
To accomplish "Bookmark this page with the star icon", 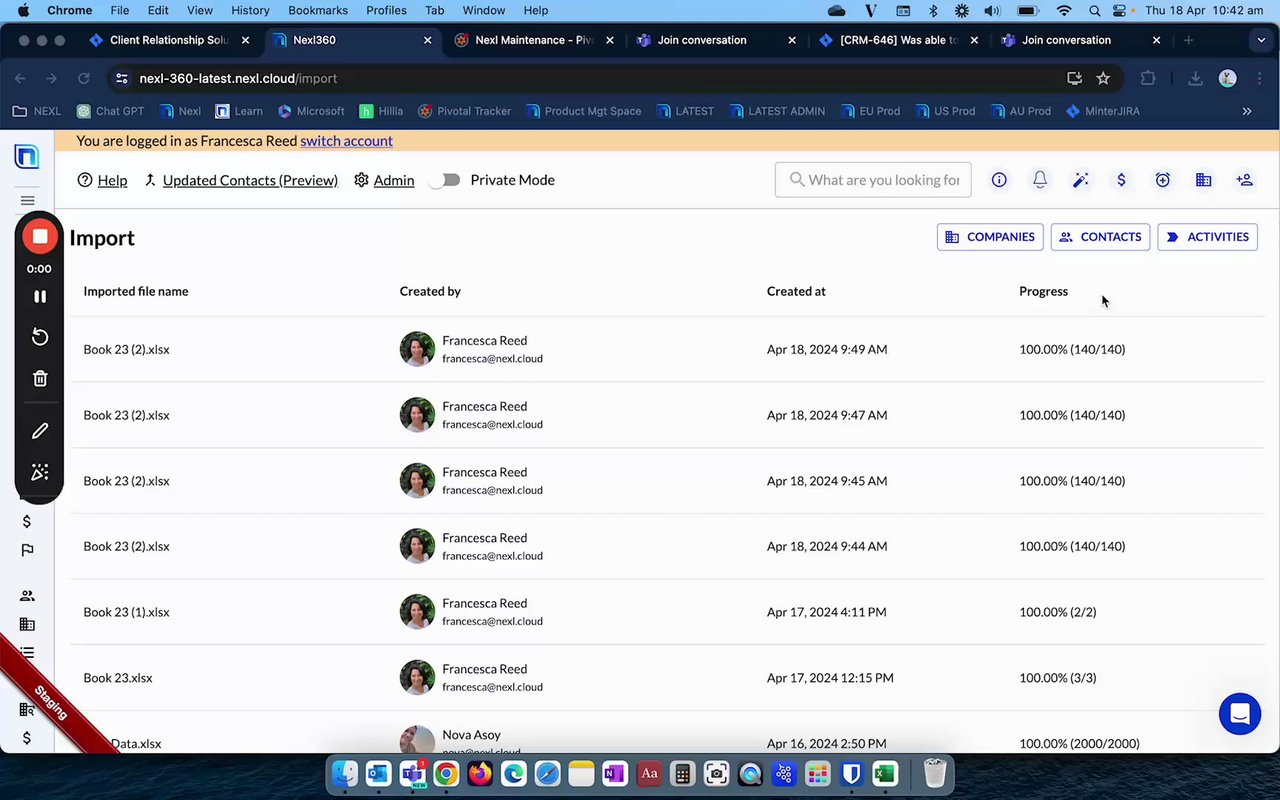I will click(1103, 78).
